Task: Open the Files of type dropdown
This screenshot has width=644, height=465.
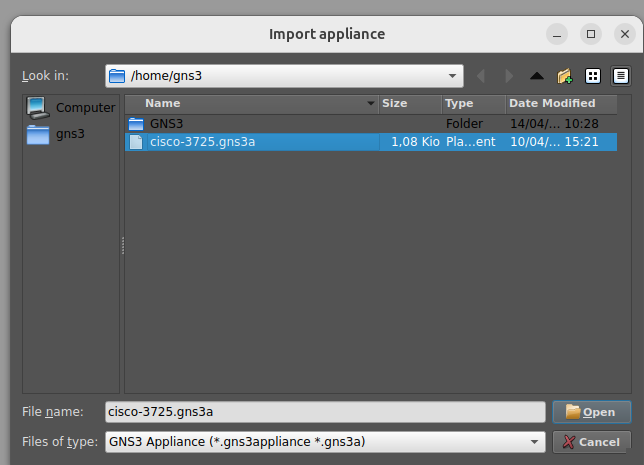Action: pos(325,442)
